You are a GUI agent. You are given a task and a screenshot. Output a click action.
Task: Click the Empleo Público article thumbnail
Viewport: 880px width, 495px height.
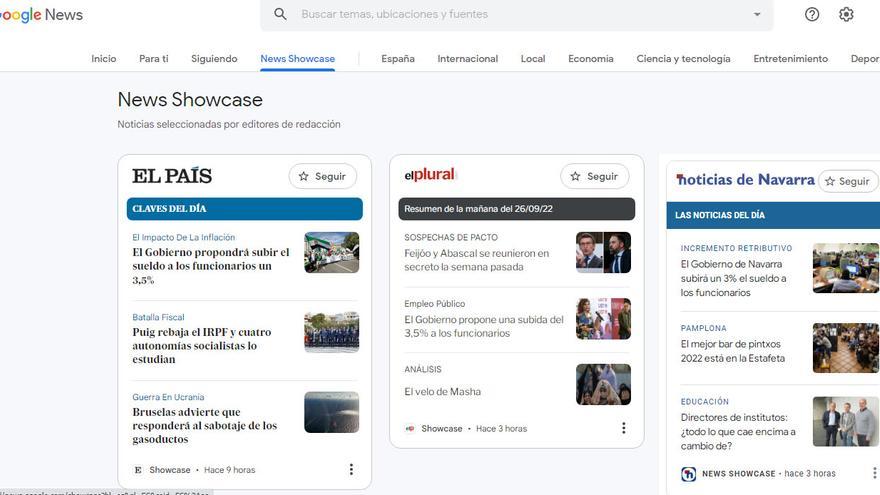603,319
